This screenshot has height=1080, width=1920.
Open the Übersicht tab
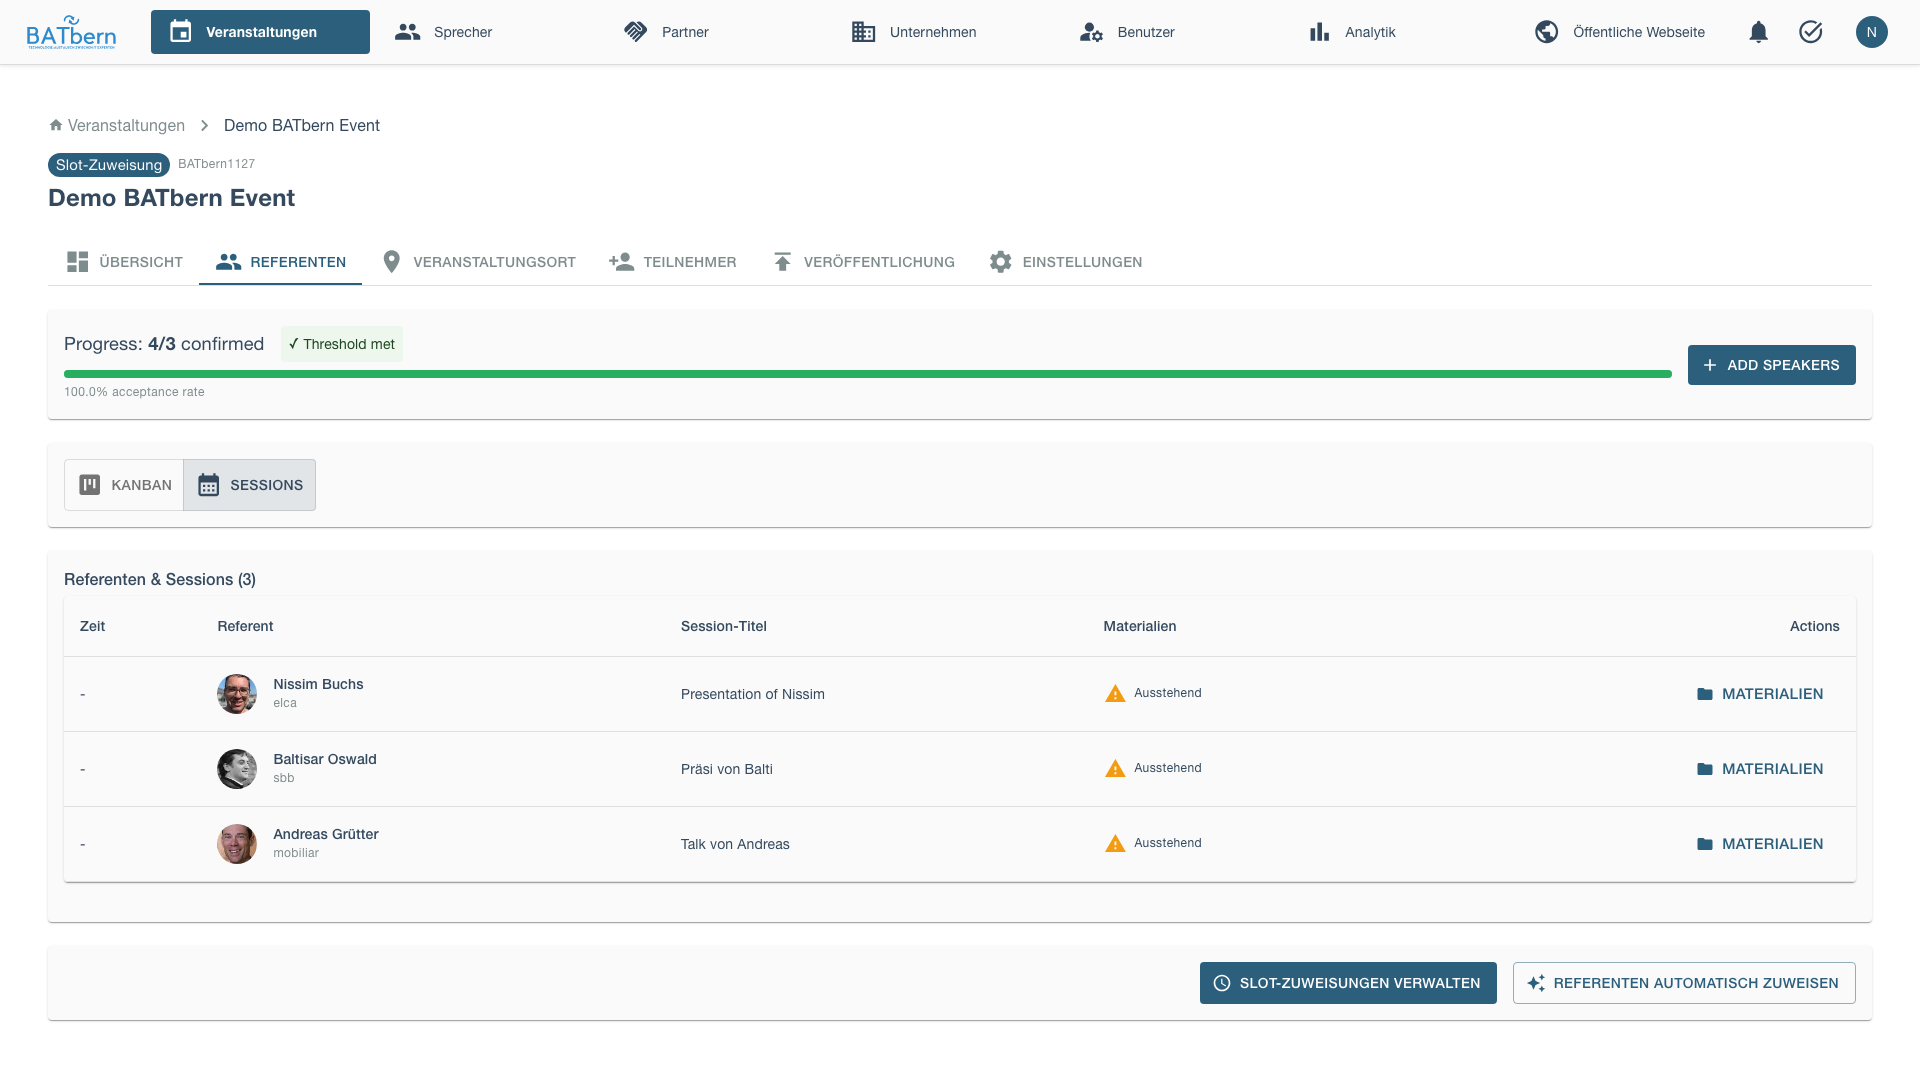pyautogui.click(x=124, y=262)
